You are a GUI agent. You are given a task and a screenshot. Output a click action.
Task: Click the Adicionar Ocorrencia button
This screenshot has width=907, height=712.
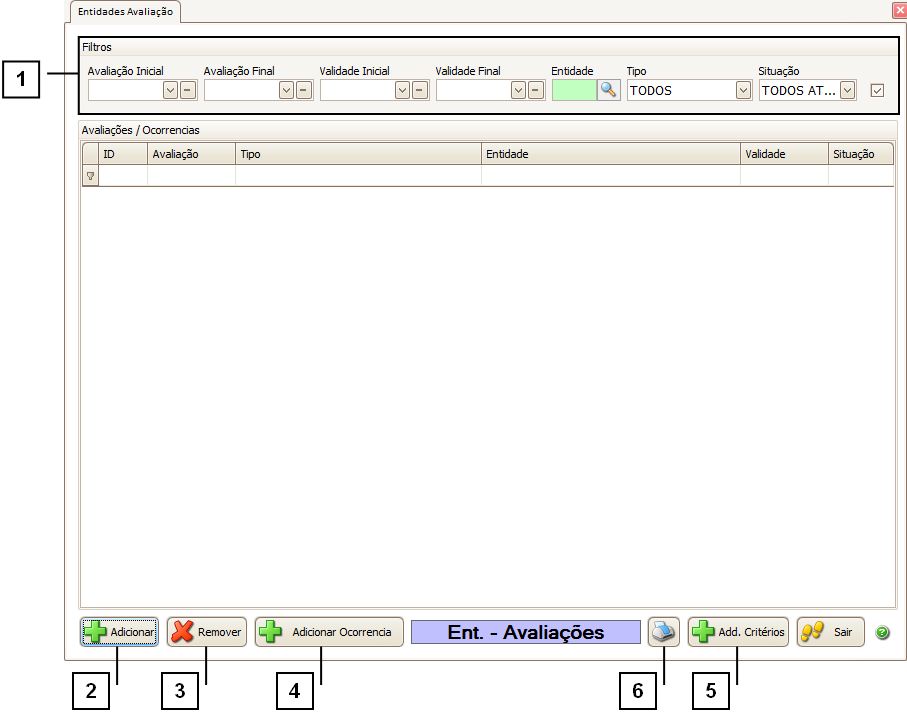click(x=329, y=632)
